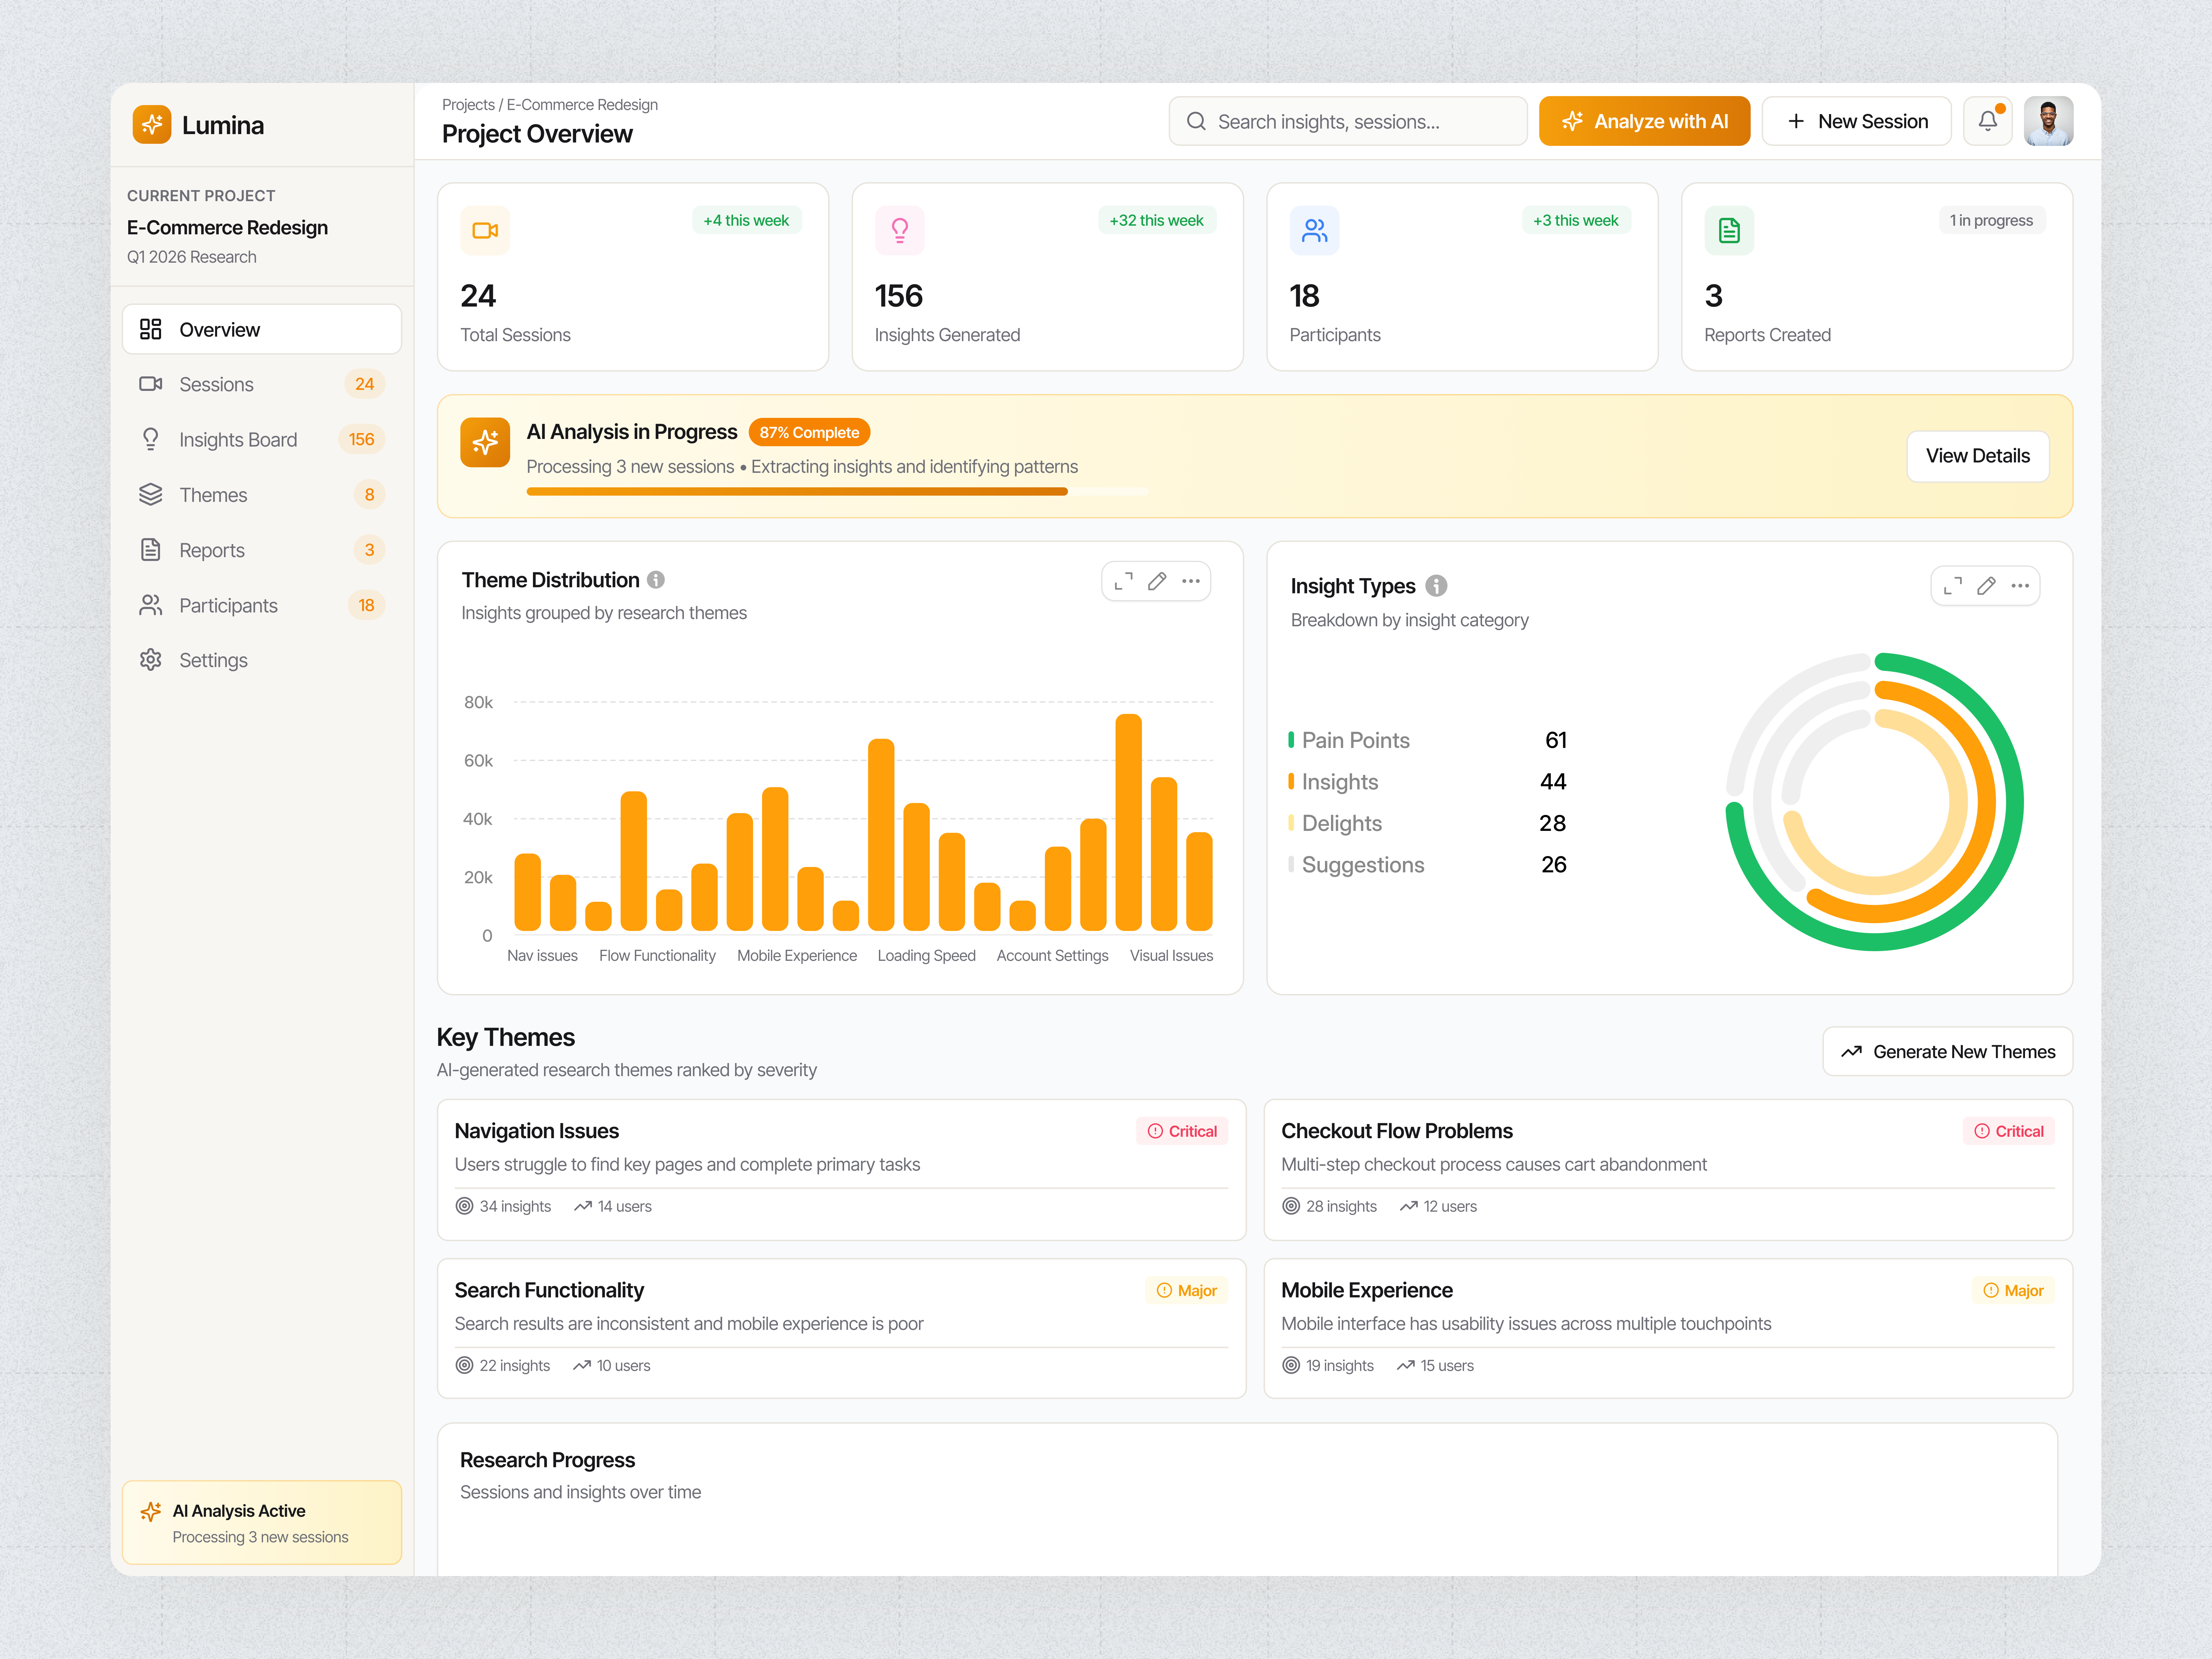Click the Insights Generated lightbulb icon
2212x1659 pixels.
tap(900, 231)
